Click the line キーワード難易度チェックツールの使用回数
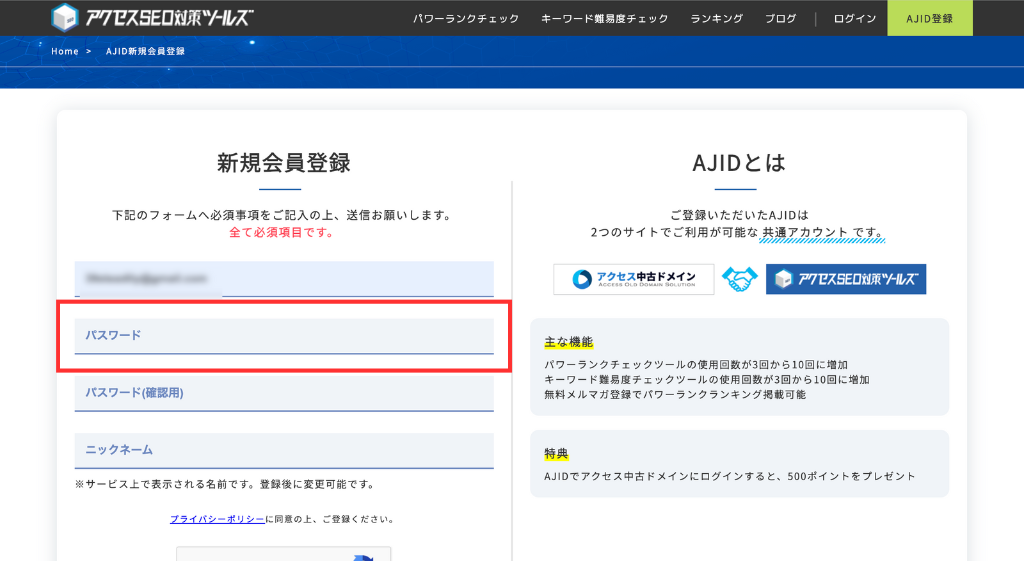1024x561 pixels. pyautogui.click(x=707, y=379)
